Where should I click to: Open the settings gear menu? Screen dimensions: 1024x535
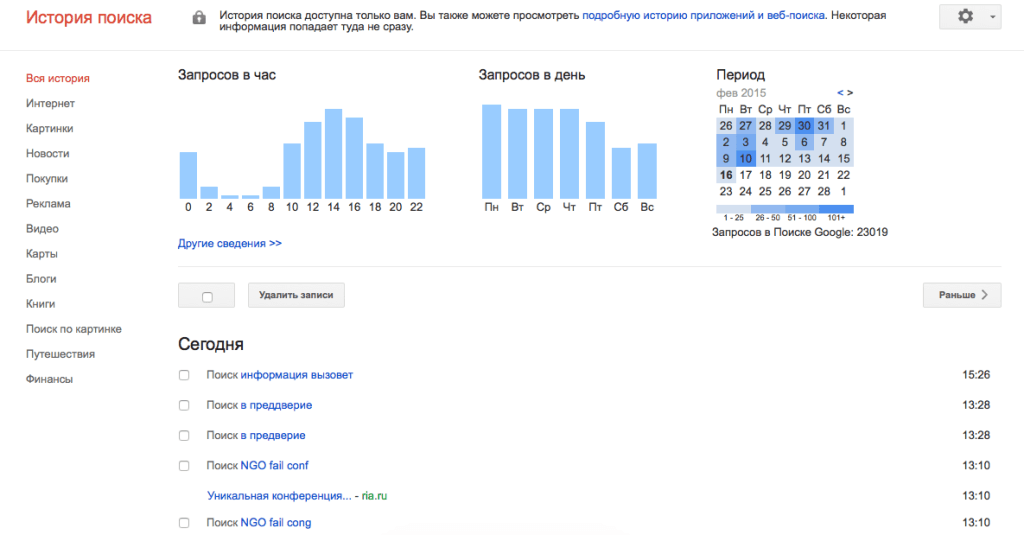[x=965, y=17]
